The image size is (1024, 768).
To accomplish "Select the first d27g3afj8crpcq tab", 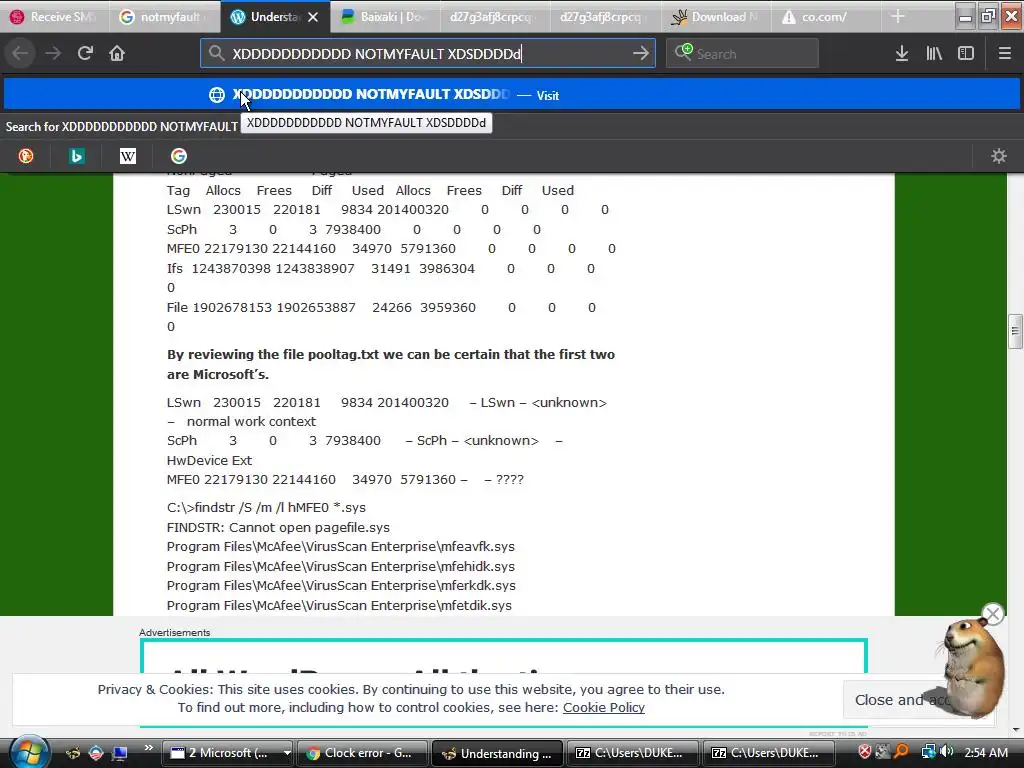I will [x=495, y=17].
